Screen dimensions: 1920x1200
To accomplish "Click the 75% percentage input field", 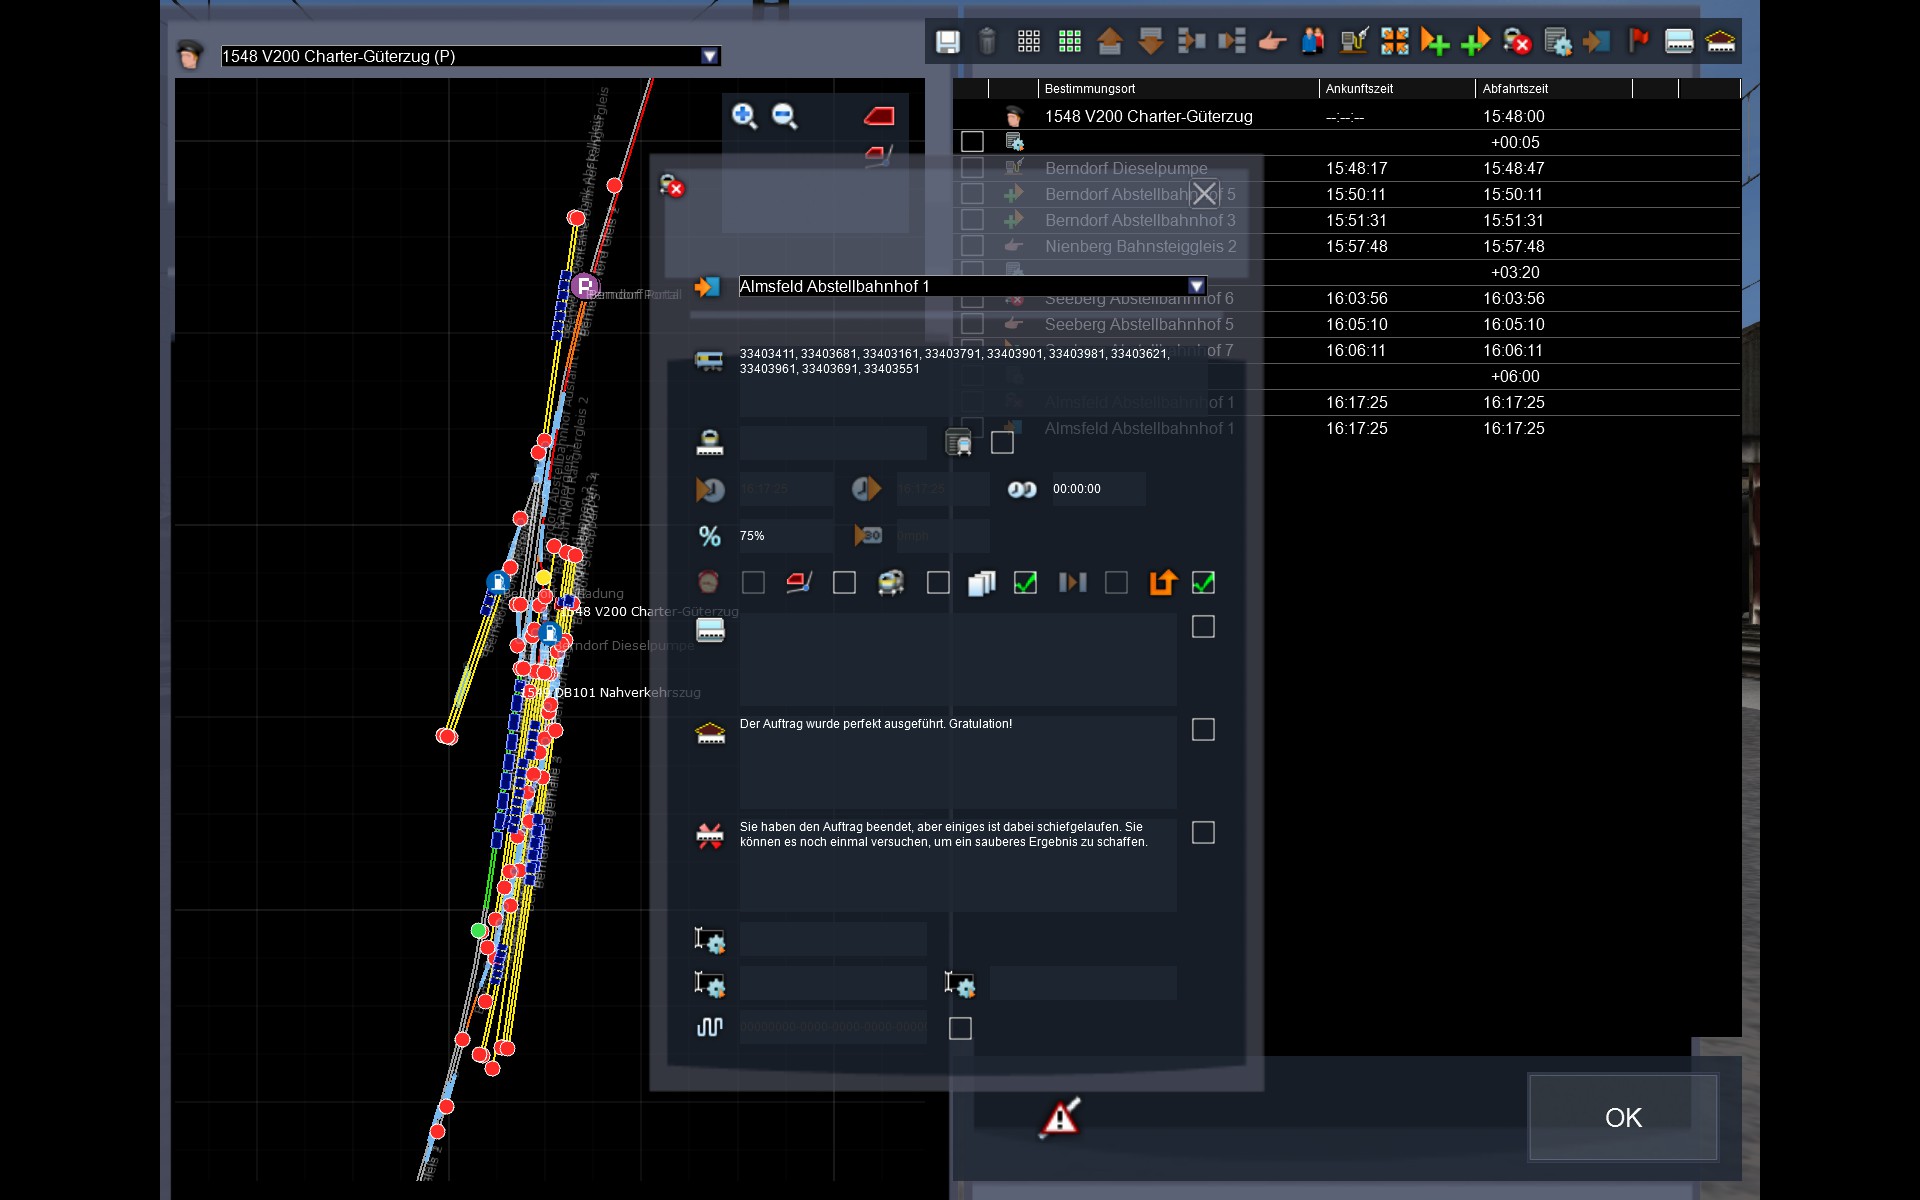I will coord(785,536).
